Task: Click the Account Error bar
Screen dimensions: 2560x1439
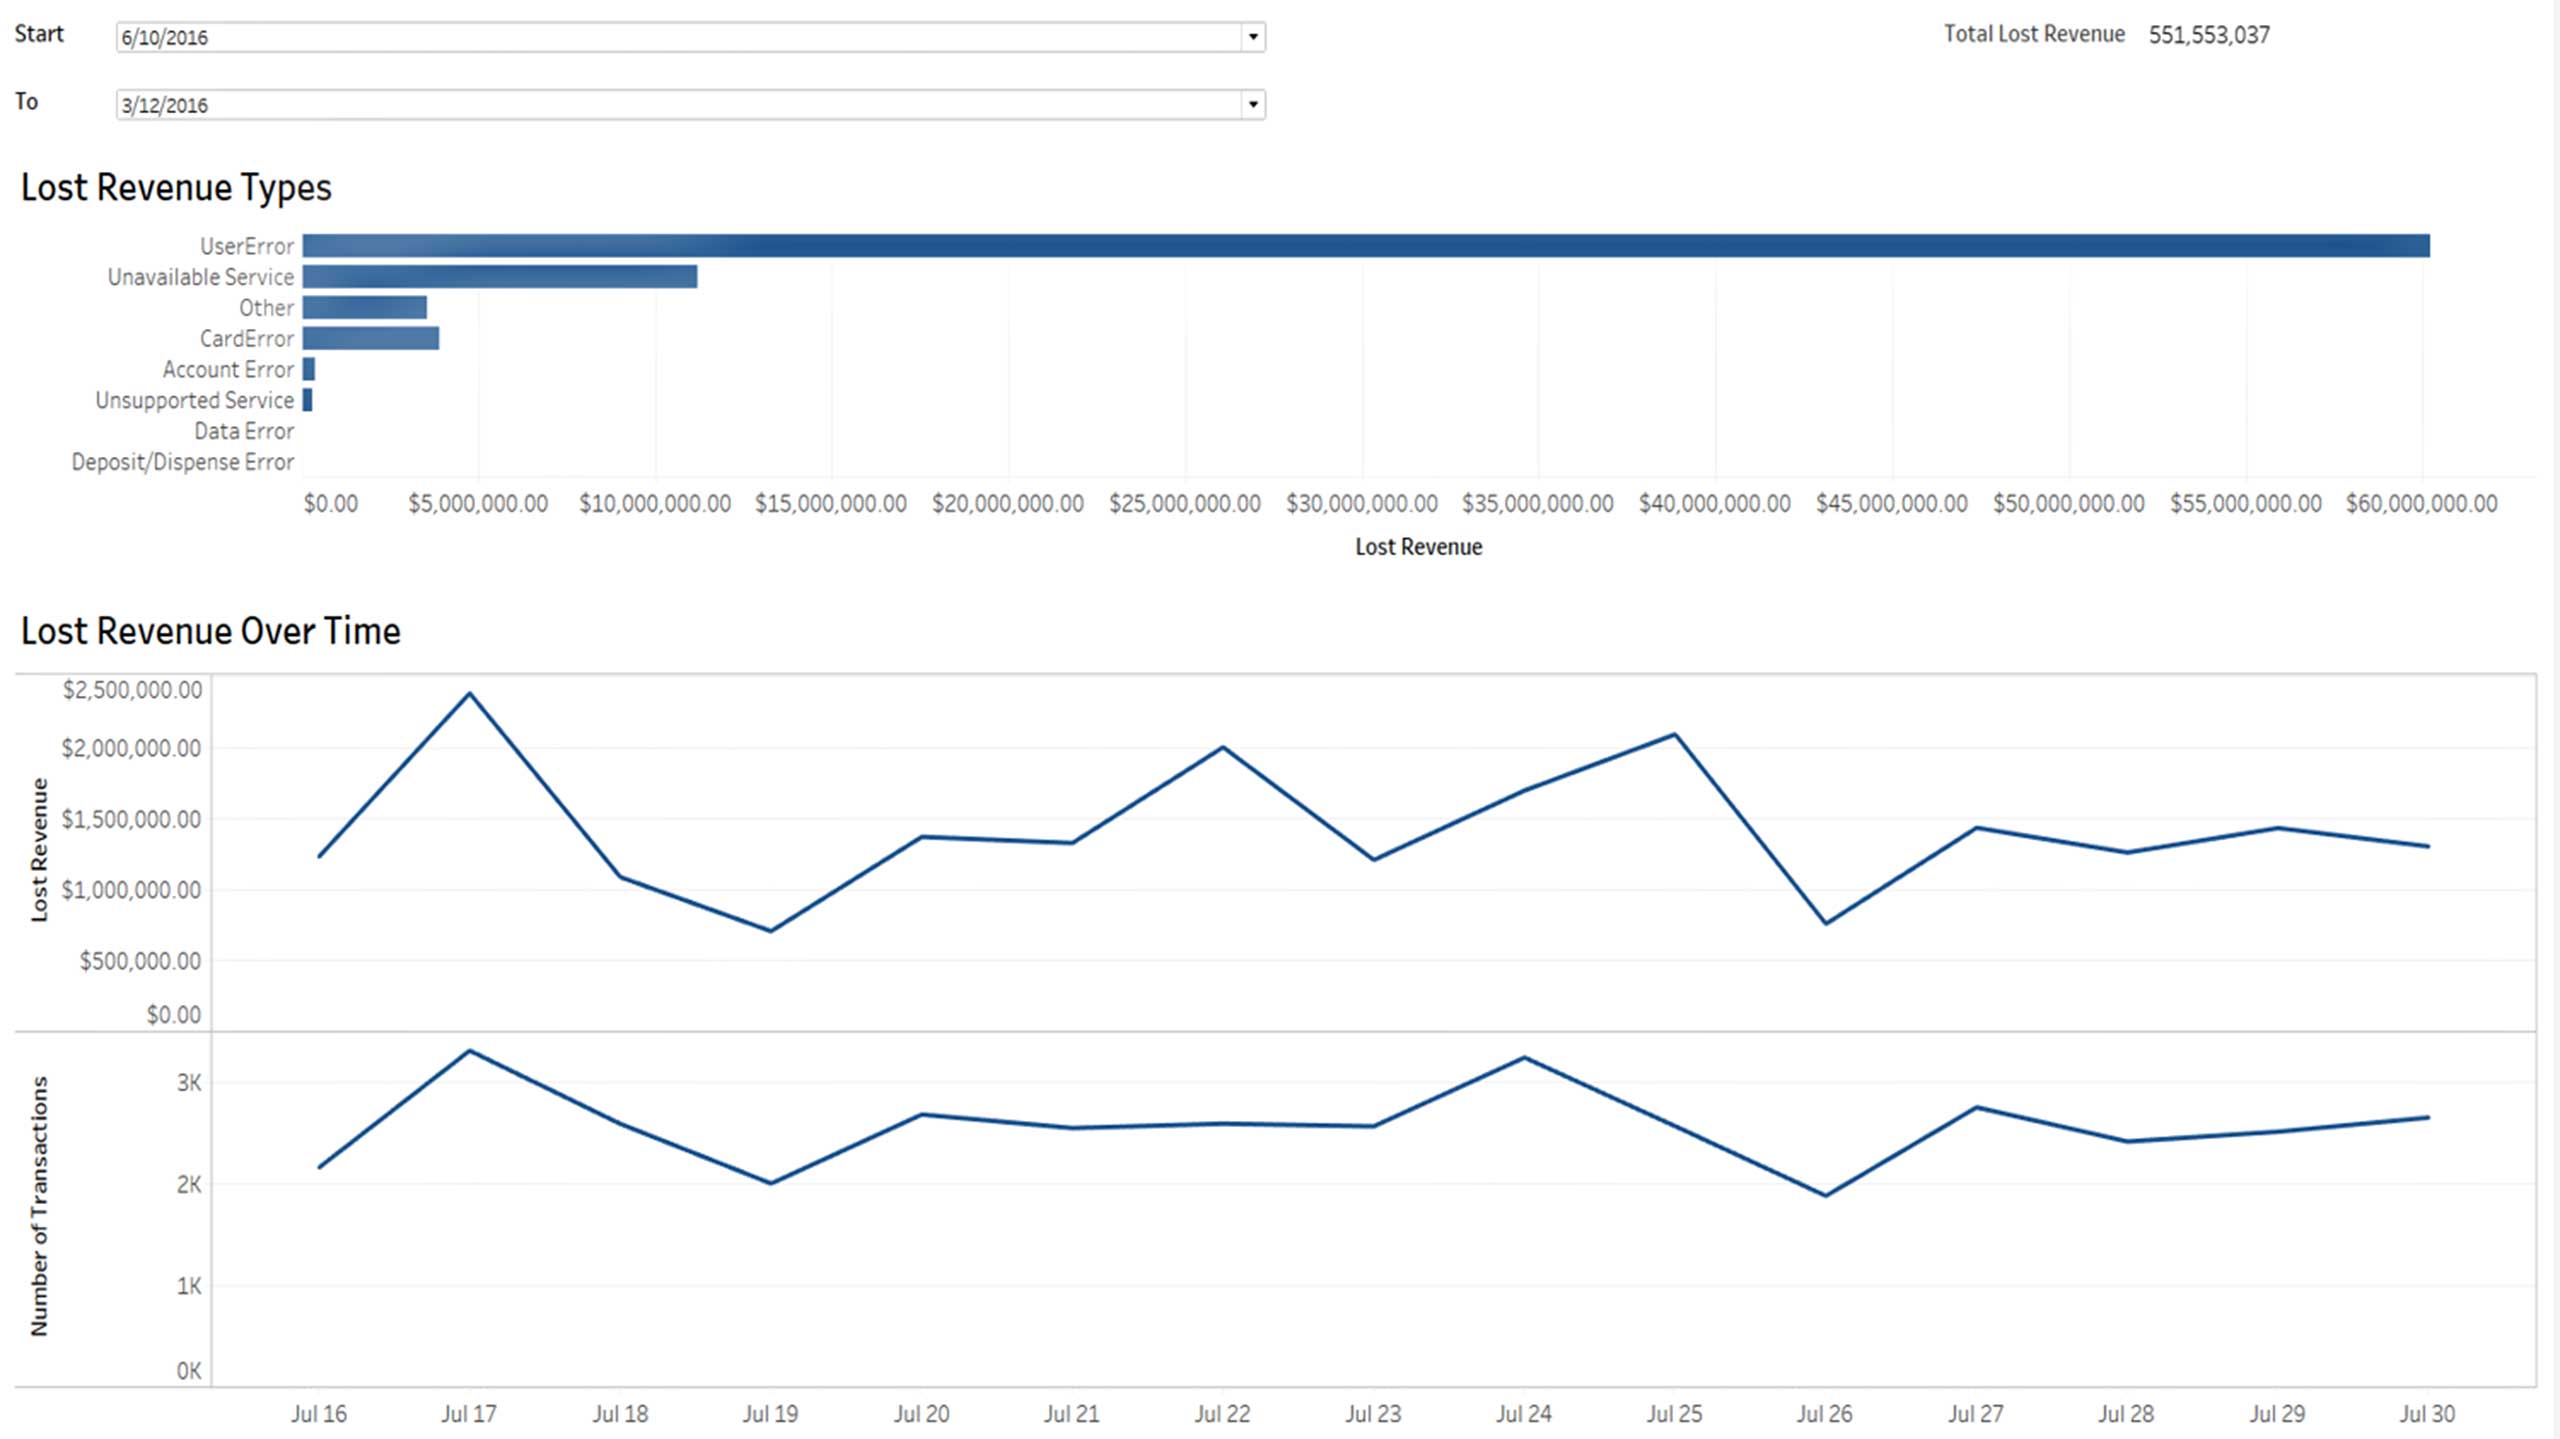Action: [x=309, y=370]
